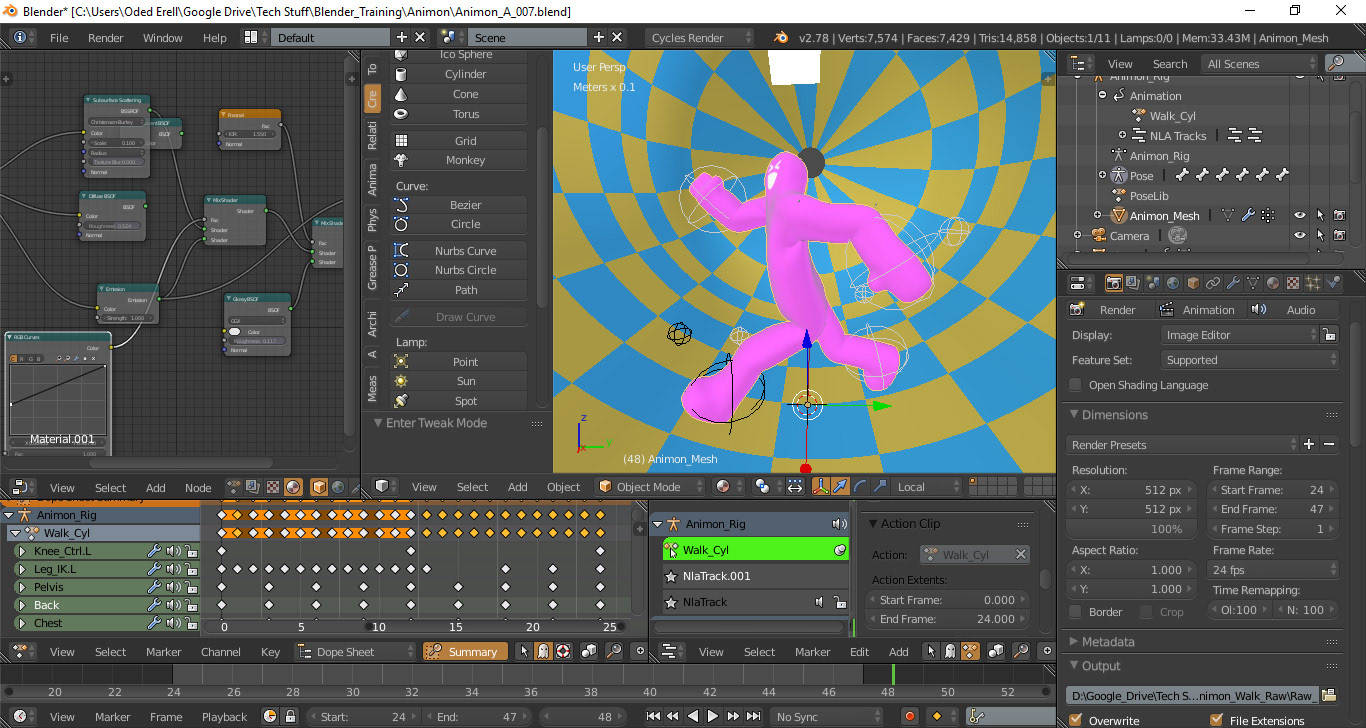
Task: Expand the Metadata panel
Action: click(1106, 642)
